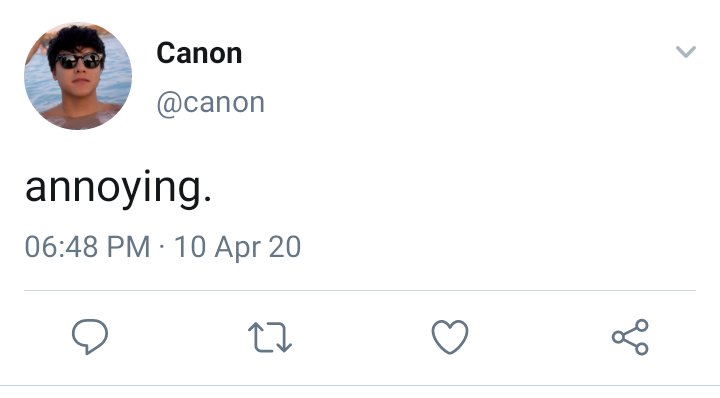
Task: View the avatar showing a person in sunglasses
Action: click(78, 76)
